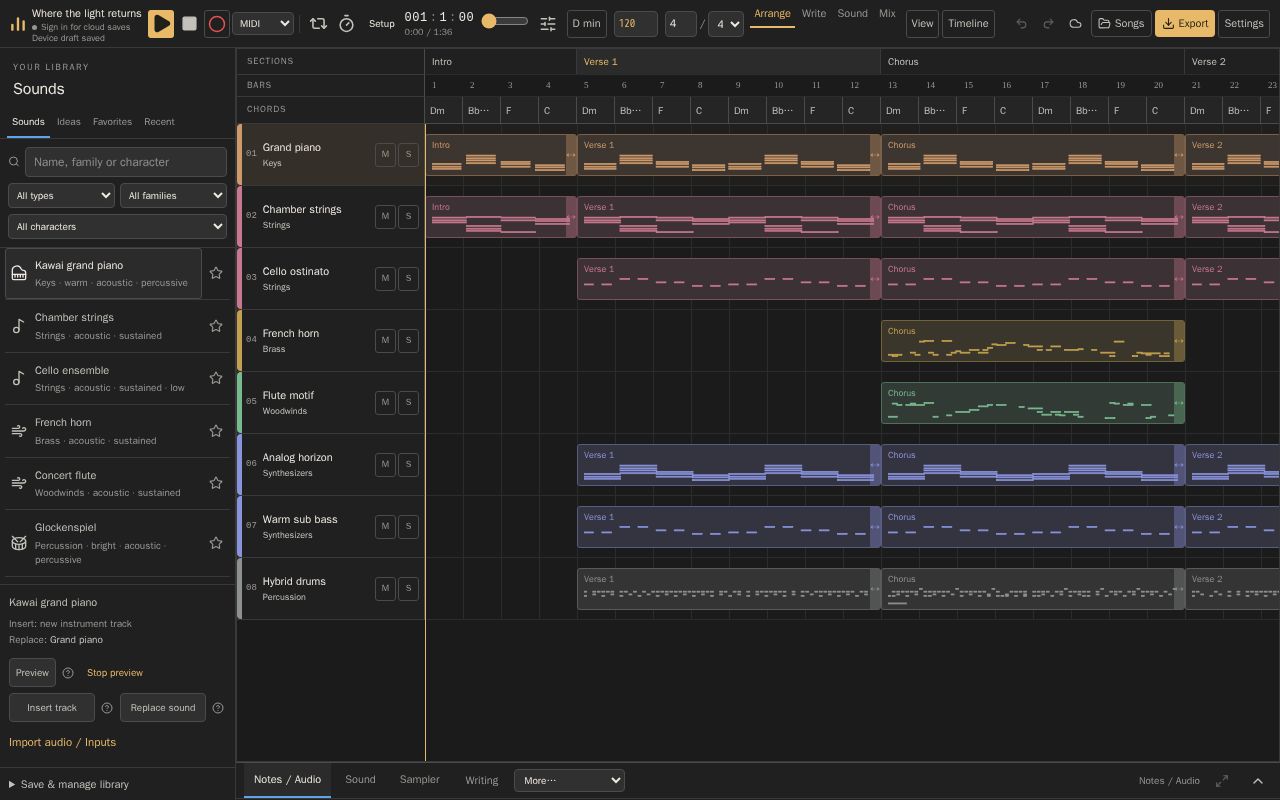Open the D min key selector

point(587,24)
